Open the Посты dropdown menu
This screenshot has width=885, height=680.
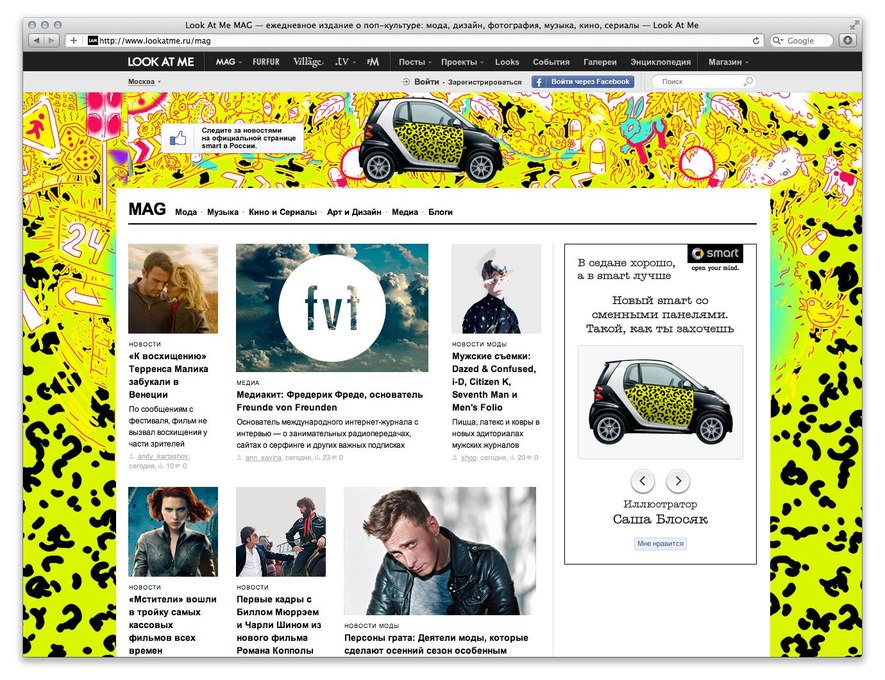(x=414, y=62)
